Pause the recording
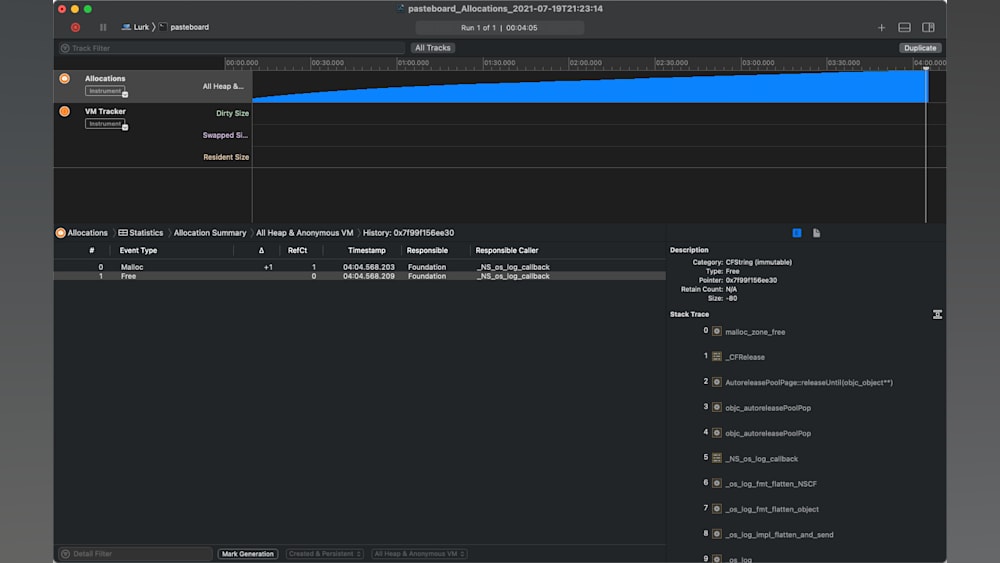Screen dimensions: 1000x563 click(x=103, y=27)
